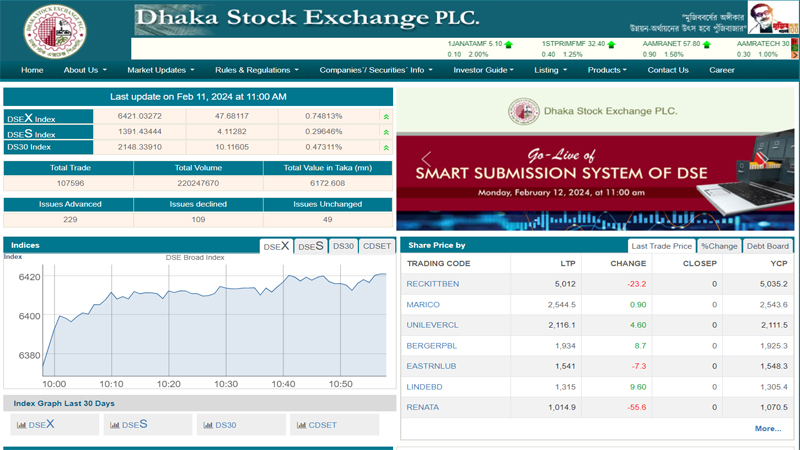The image size is (800, 450).
Task: Switch to the Debt Board tab
Action: [768, 246]
